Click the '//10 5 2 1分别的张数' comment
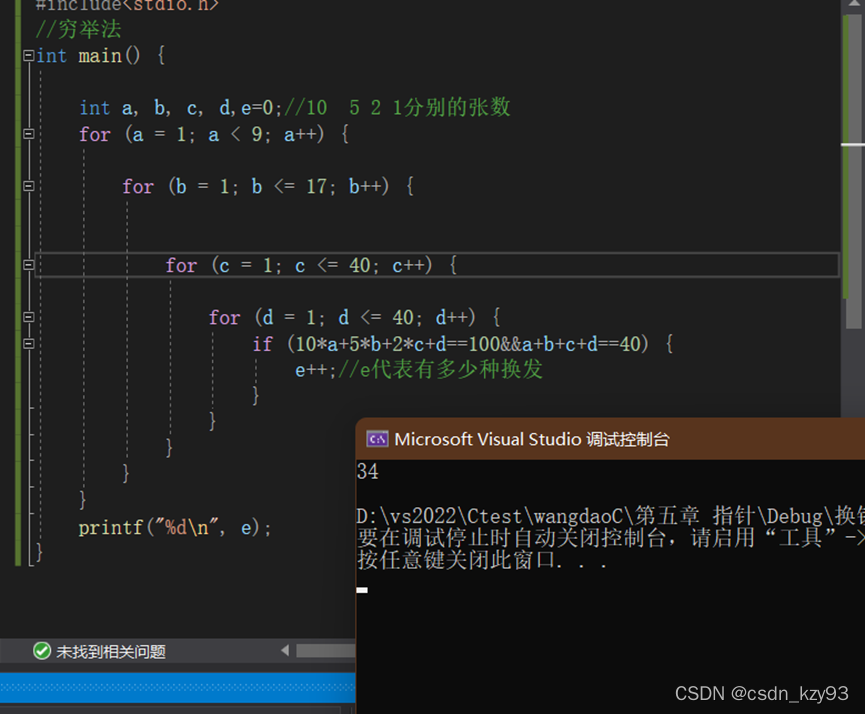Image resolution: width=865 pixels, height=714 pixels. 397,107
